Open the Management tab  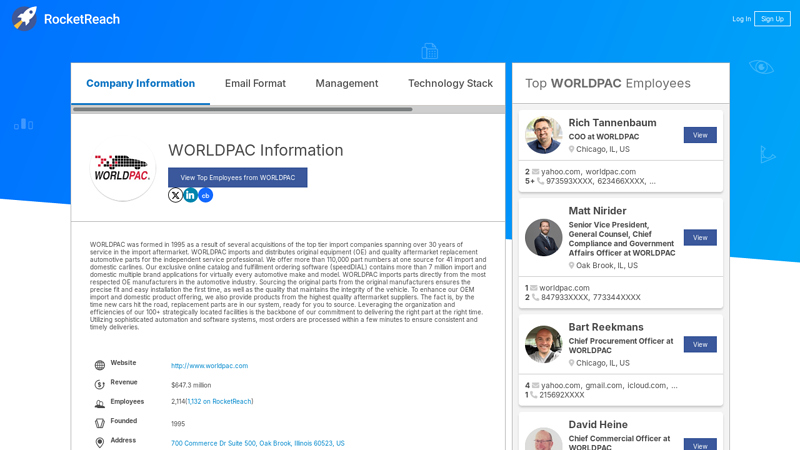pos(346,83)
